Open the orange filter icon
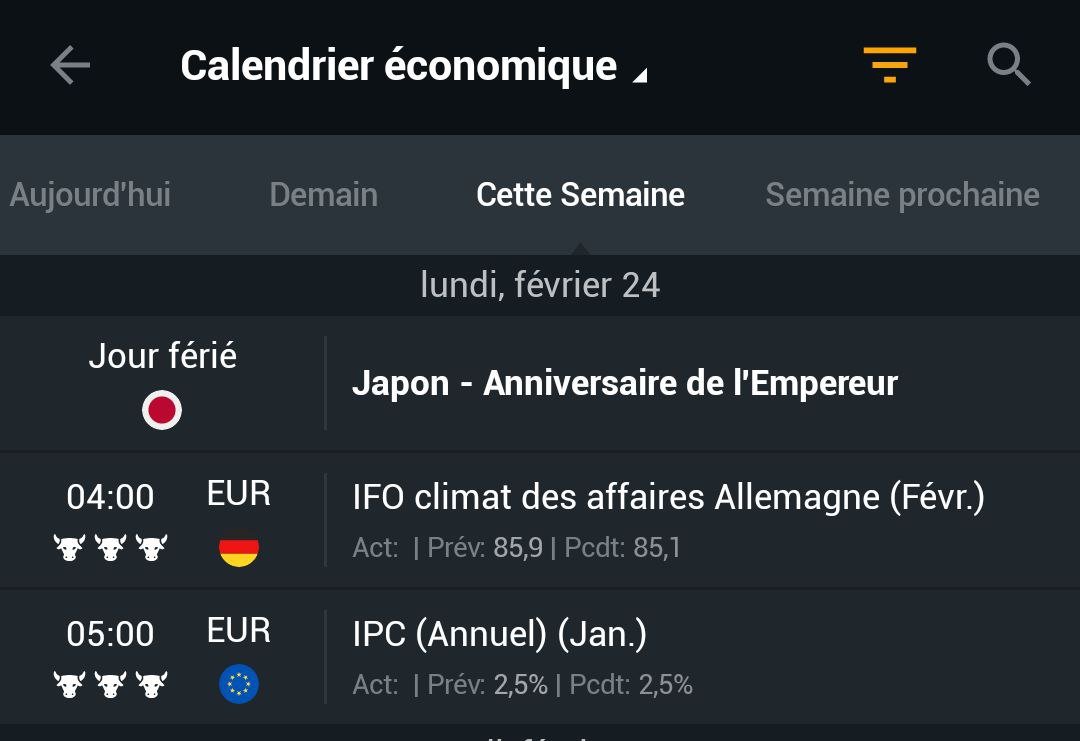This screenshot has height=741, width=1080. pos(889,65)
